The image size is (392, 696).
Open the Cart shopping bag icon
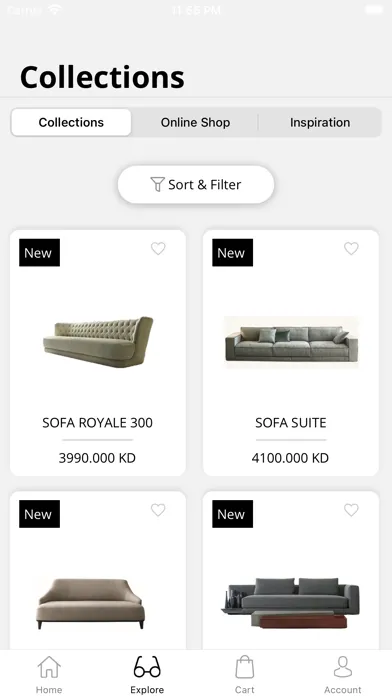pyautogui.click(x=245, y=667)
